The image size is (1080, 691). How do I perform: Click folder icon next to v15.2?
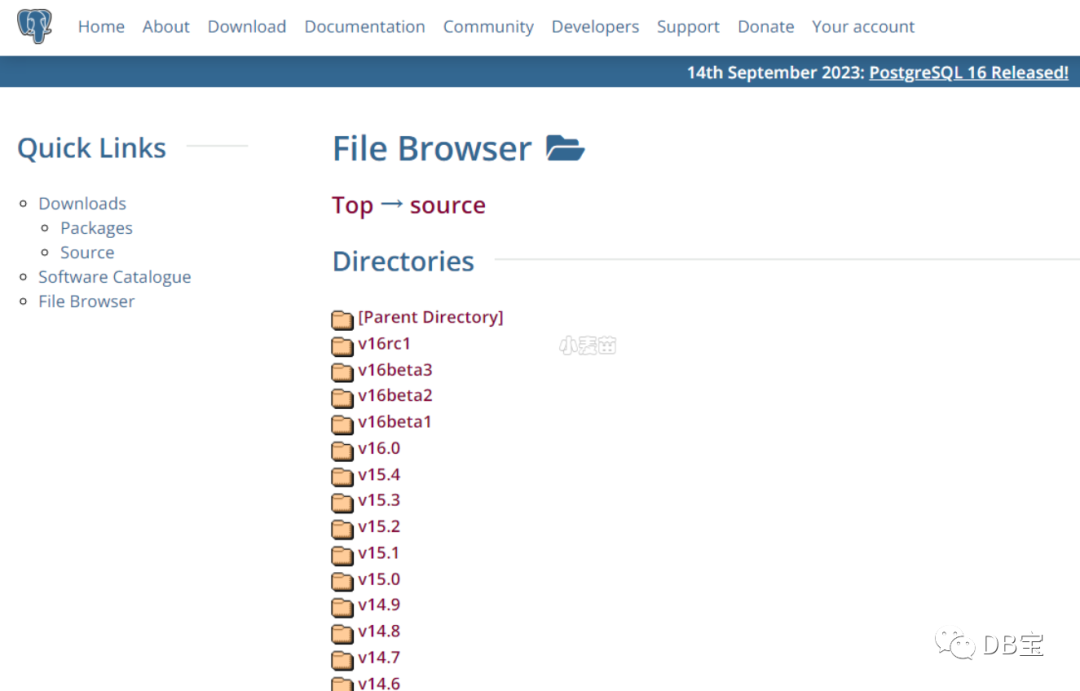point(342,528)
